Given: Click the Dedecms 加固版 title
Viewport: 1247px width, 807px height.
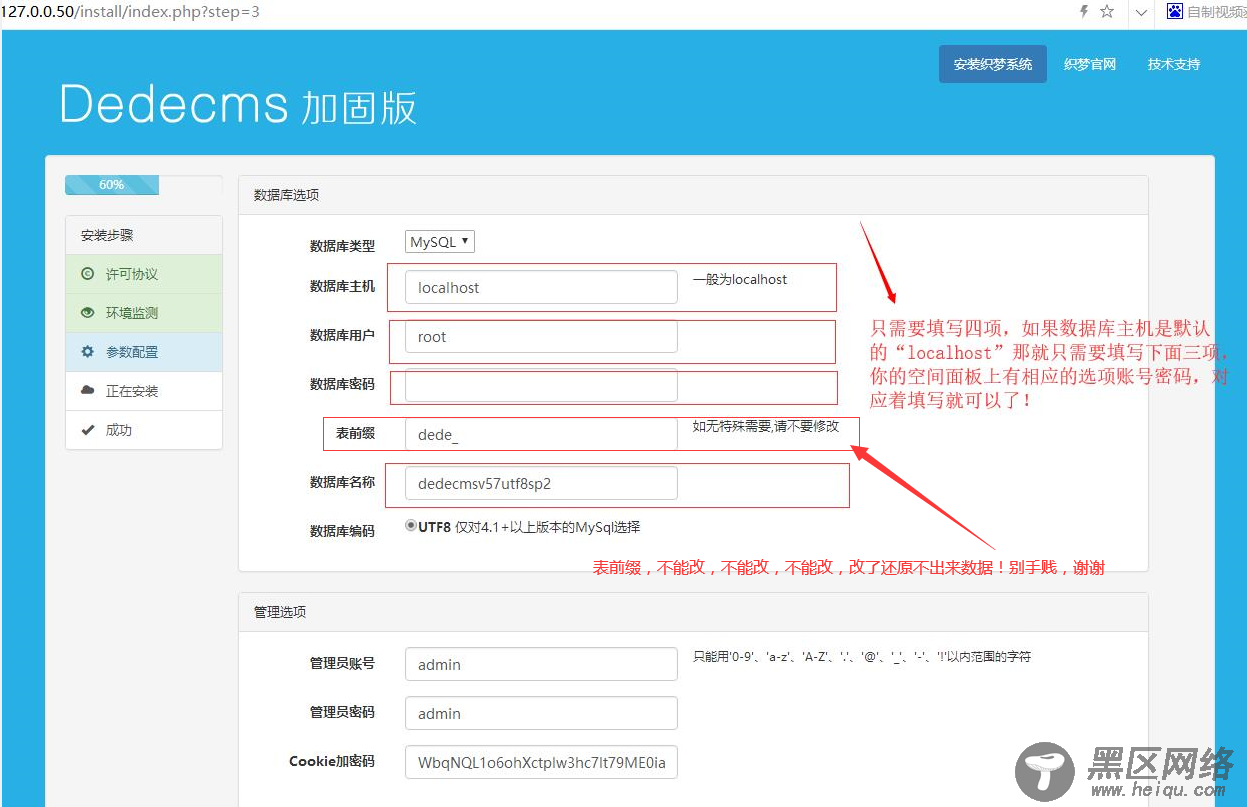Looking at the screenshot, I should 238,104.
